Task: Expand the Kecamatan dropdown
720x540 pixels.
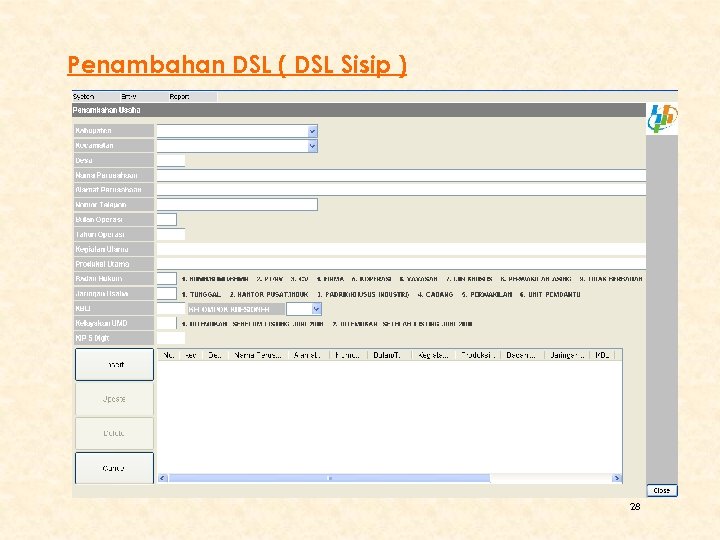Action: click(x=312, y=146)
